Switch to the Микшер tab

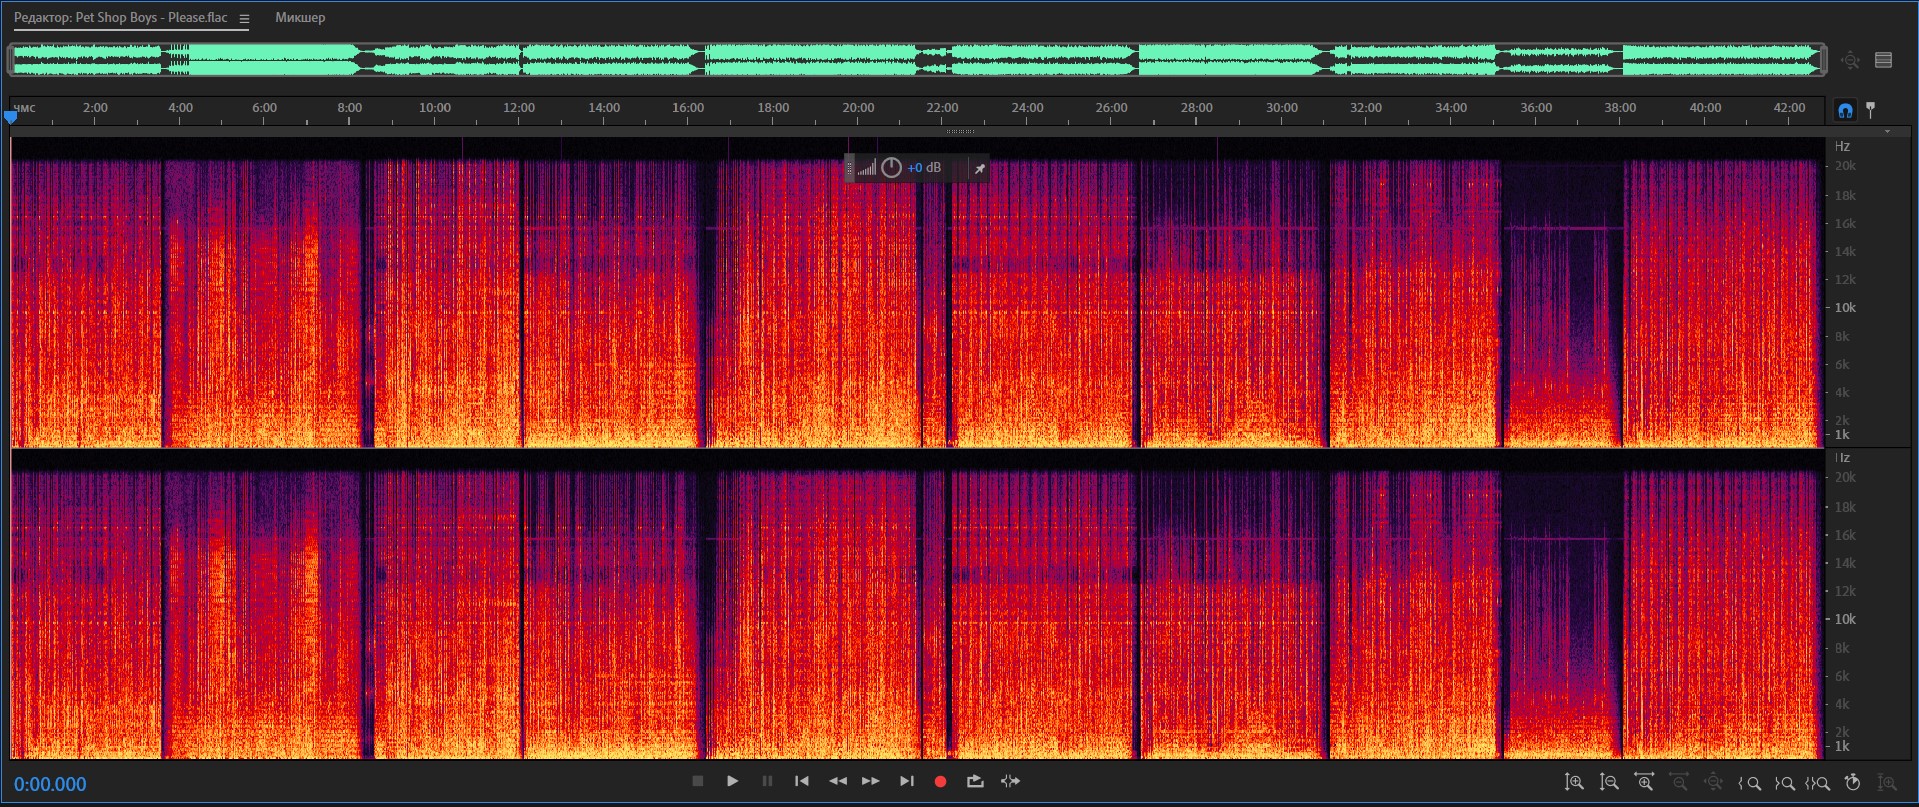(300, 18)
